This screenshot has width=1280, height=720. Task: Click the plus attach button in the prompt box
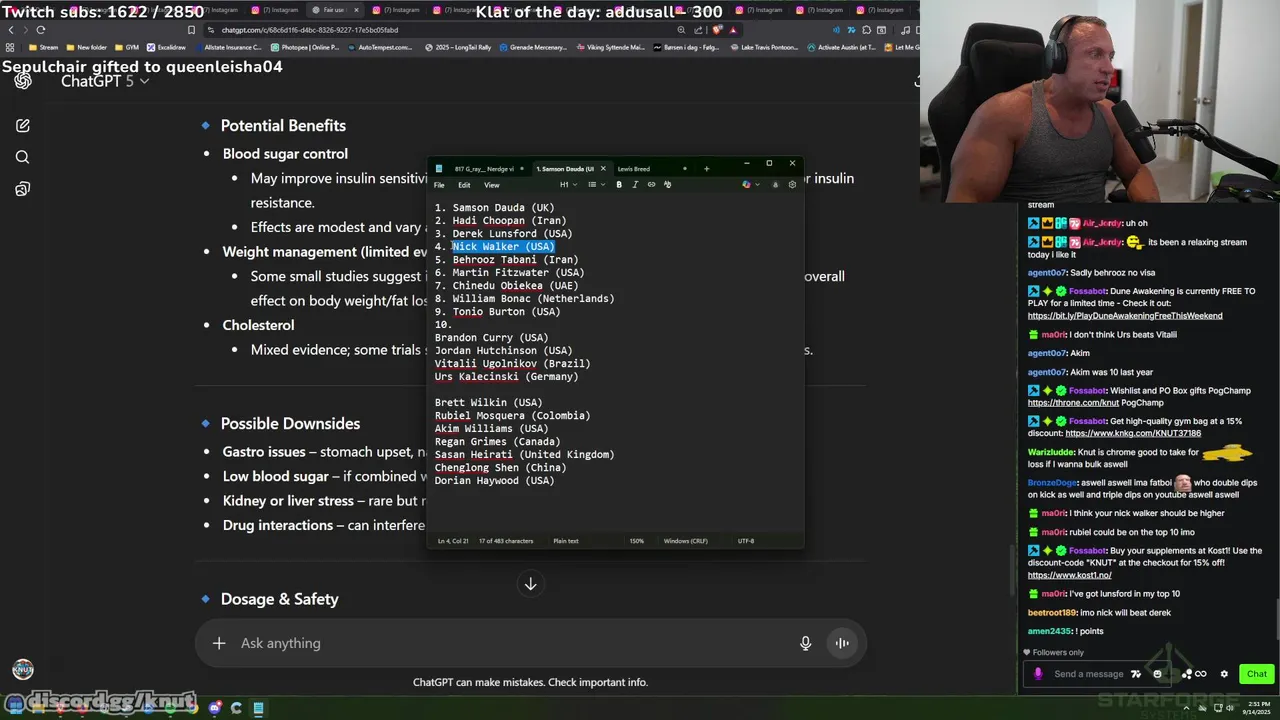[219, 643]
